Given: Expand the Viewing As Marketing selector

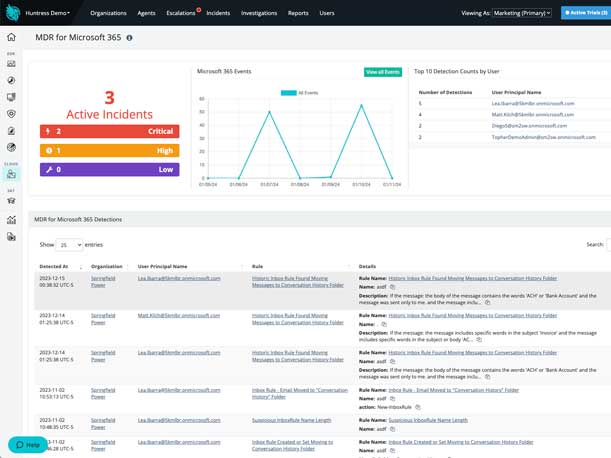Looking at the screenshot, I should click(521, 13).
